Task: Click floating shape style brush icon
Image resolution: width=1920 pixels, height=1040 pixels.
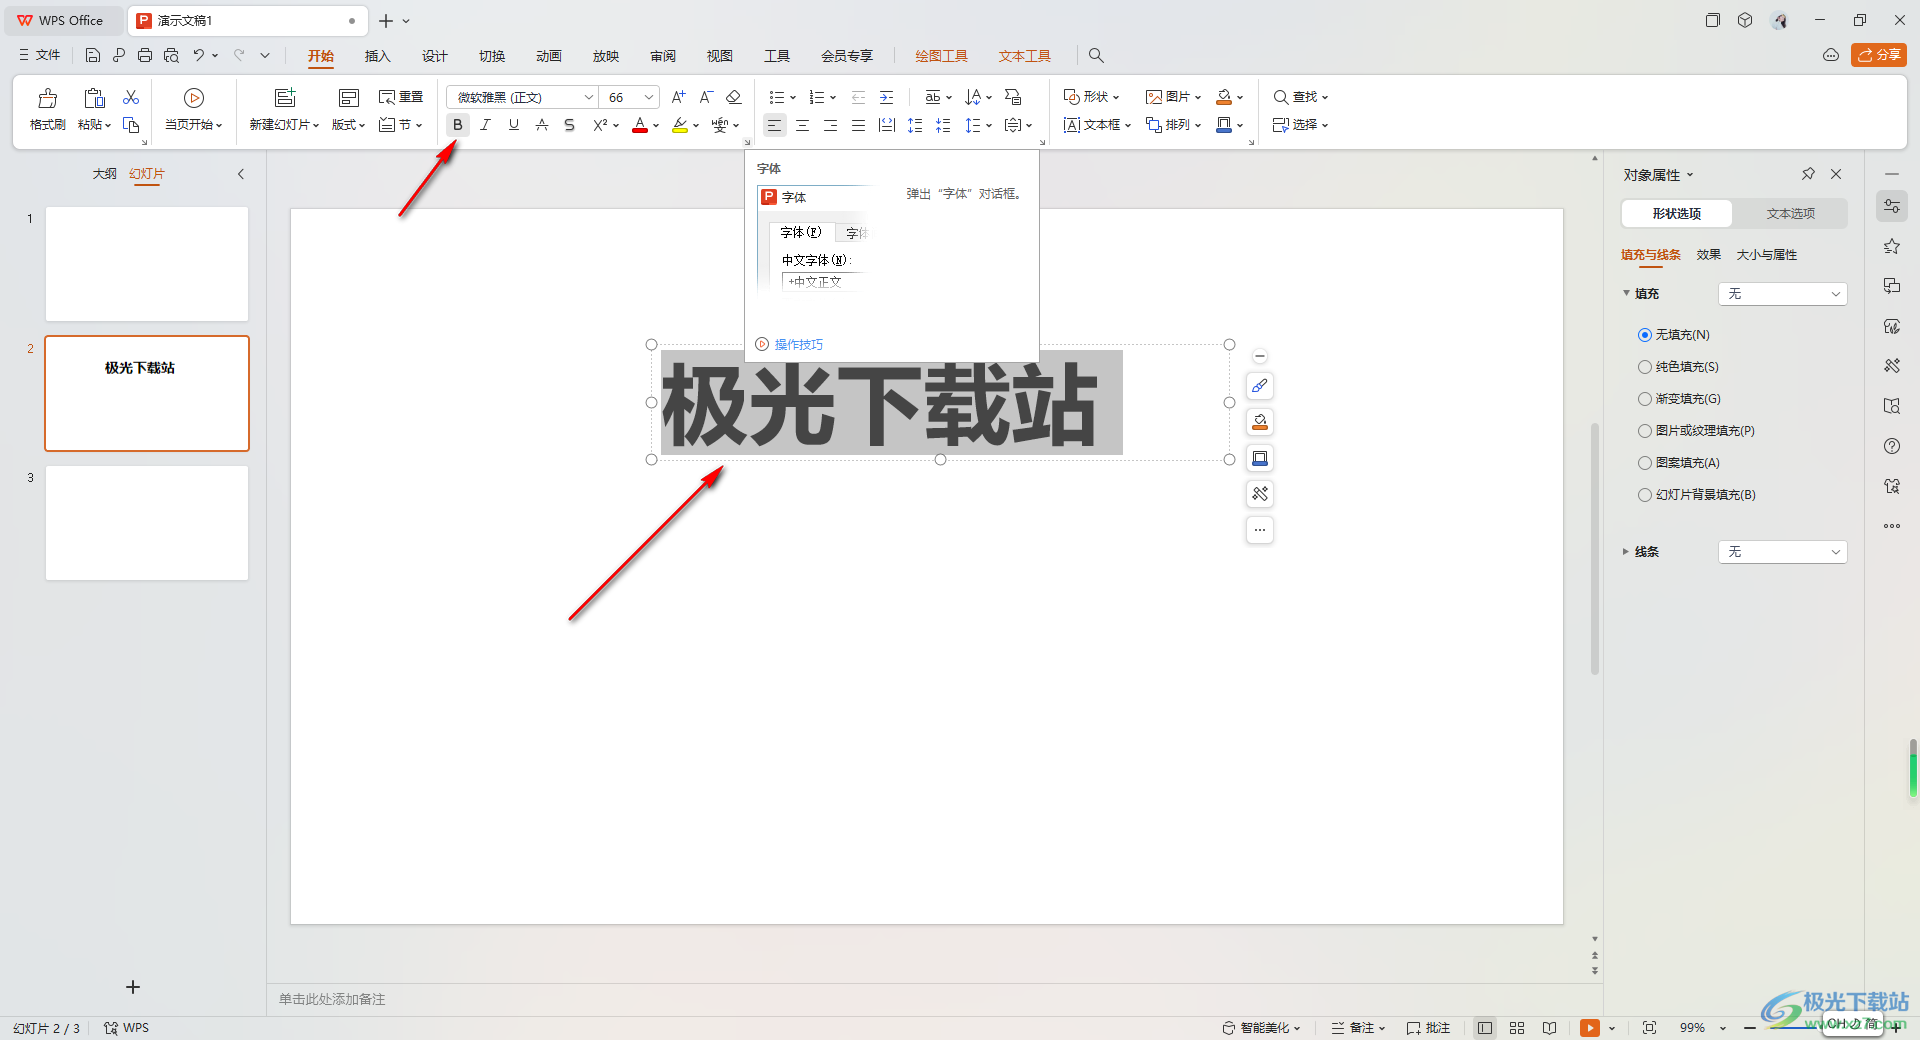Action: tap(1260, 386)
